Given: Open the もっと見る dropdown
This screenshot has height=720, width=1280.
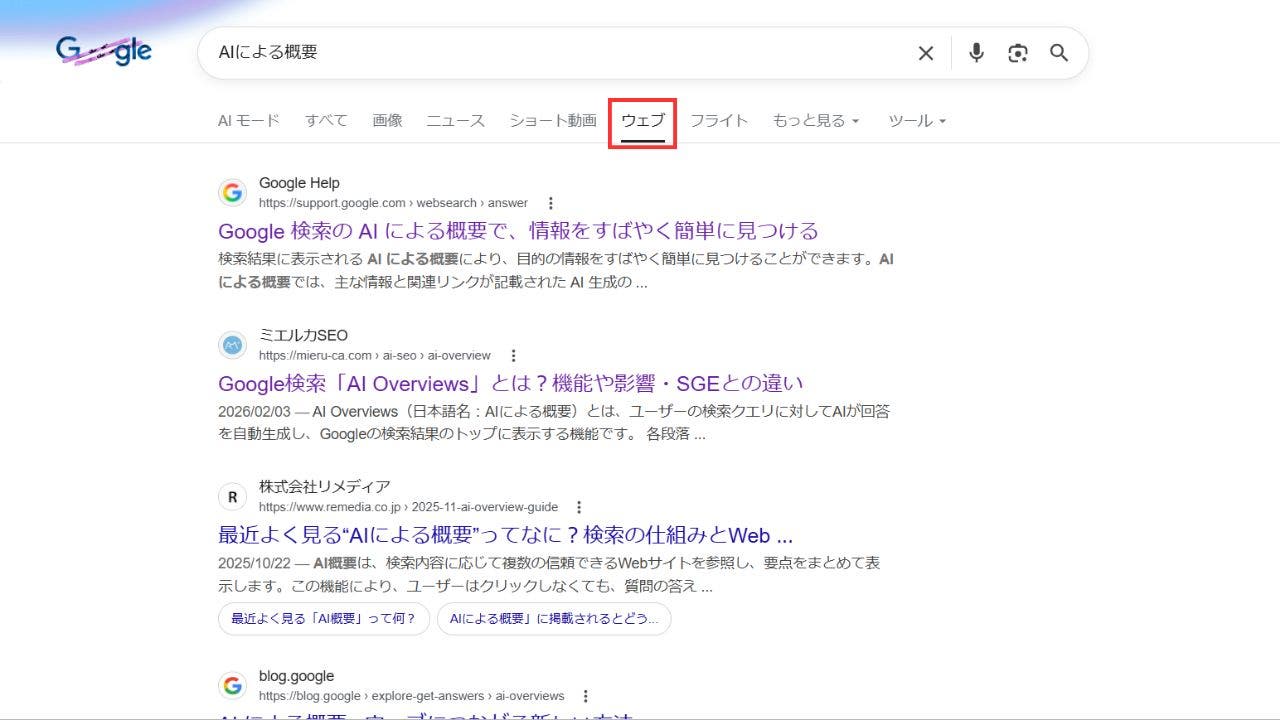Looking at the screenshot, I should pos(815,120).
